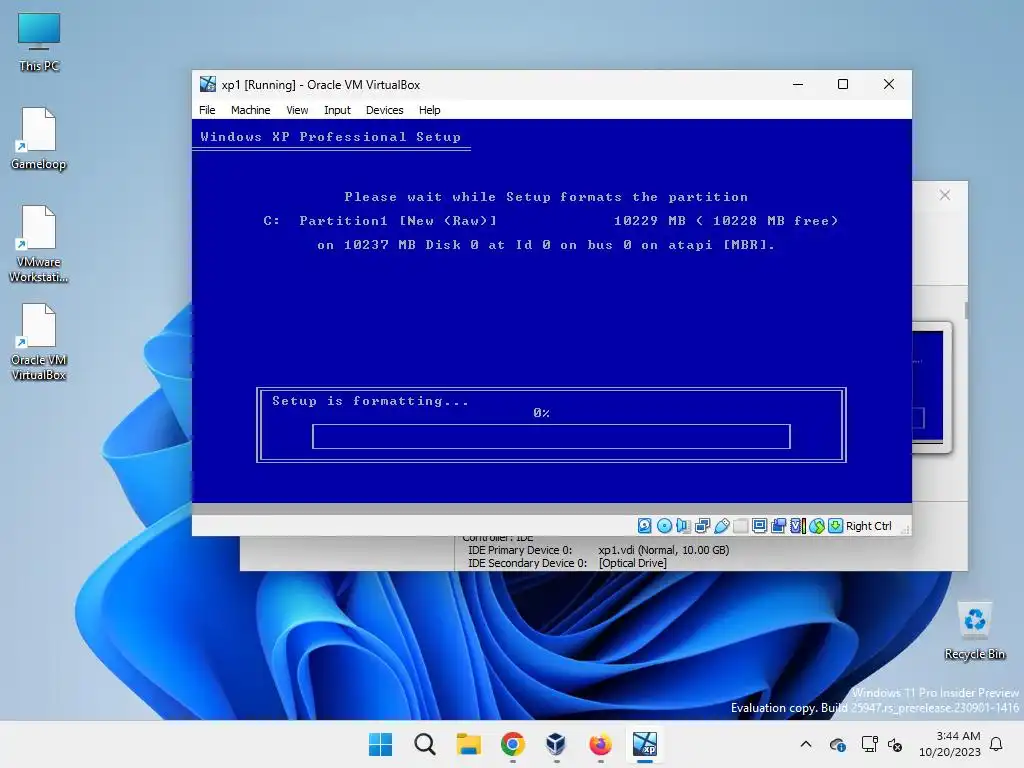Click the network tray icon
The height and width of the screenshot is (768, 1024).
(x=869, y=744)
